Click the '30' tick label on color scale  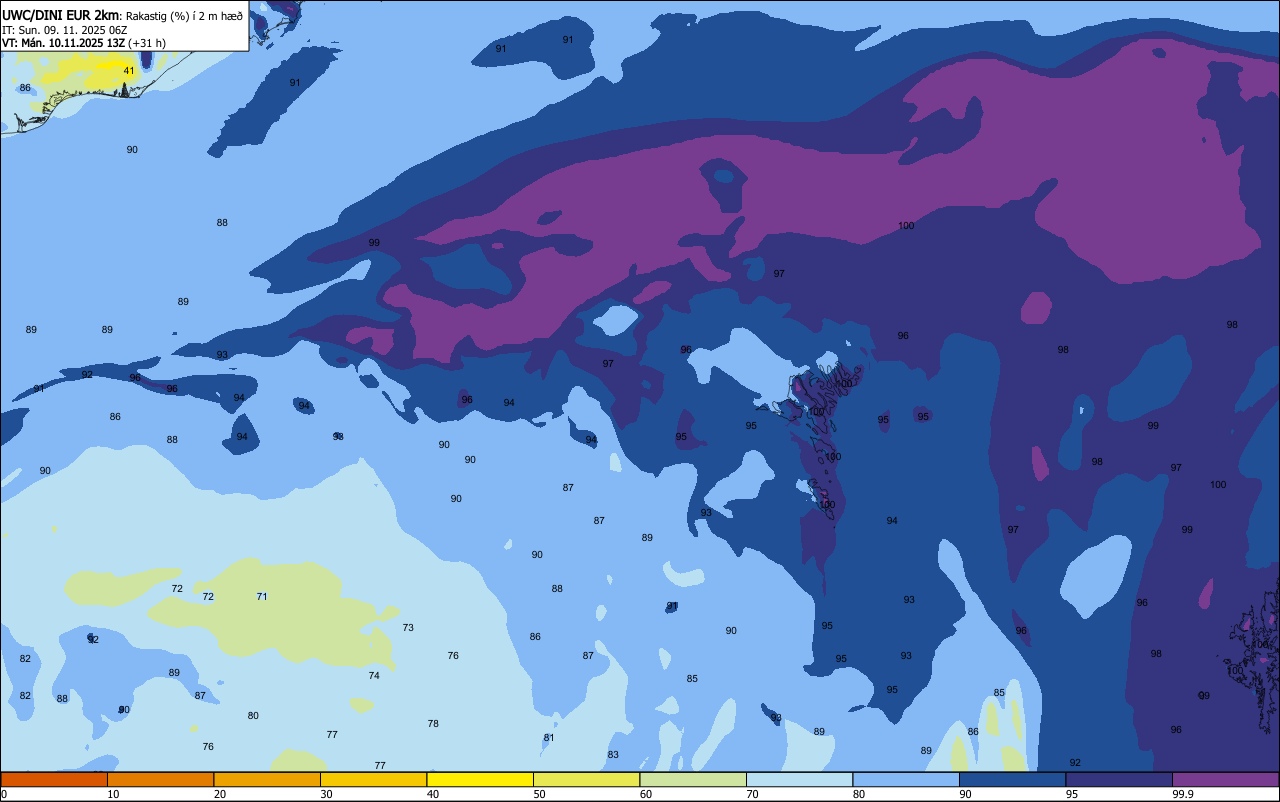326,794
